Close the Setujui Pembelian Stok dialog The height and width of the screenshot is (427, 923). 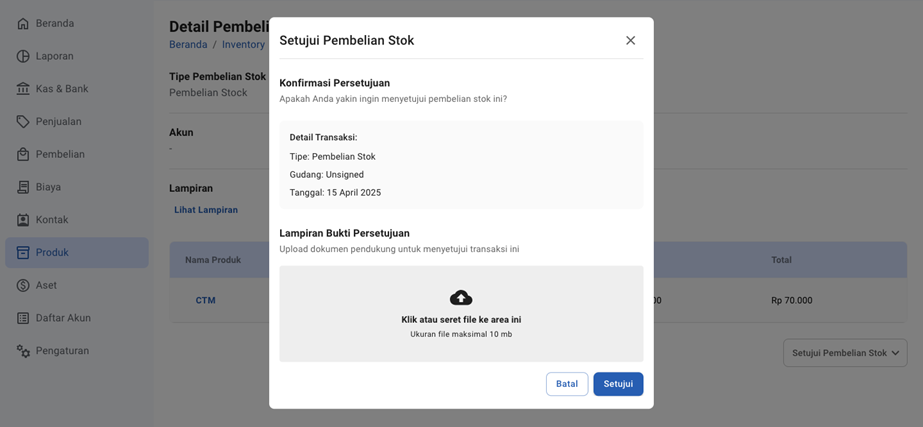[630, 40]
